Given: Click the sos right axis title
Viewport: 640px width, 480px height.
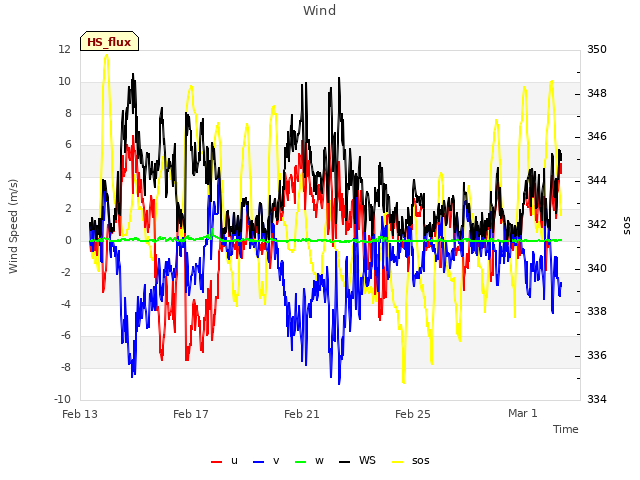Looking at the screenshot, I should [627, 225].
